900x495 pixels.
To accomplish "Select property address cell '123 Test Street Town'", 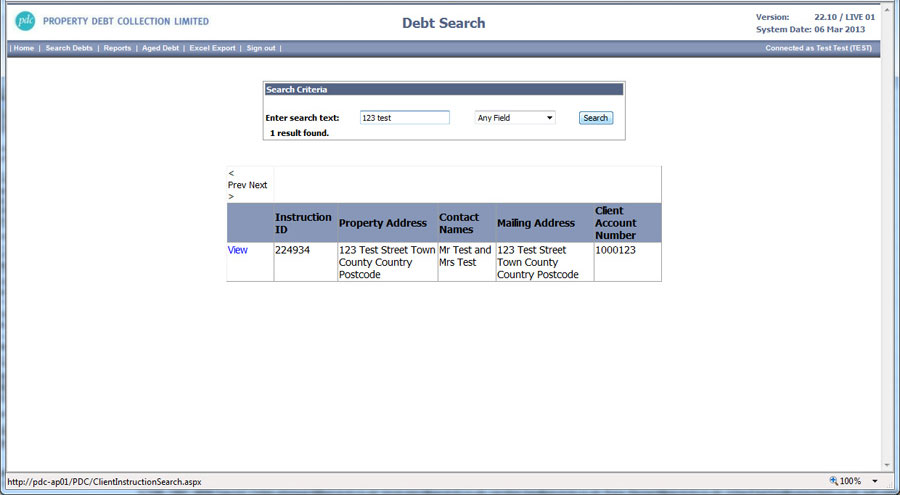I will coord(387,262).
